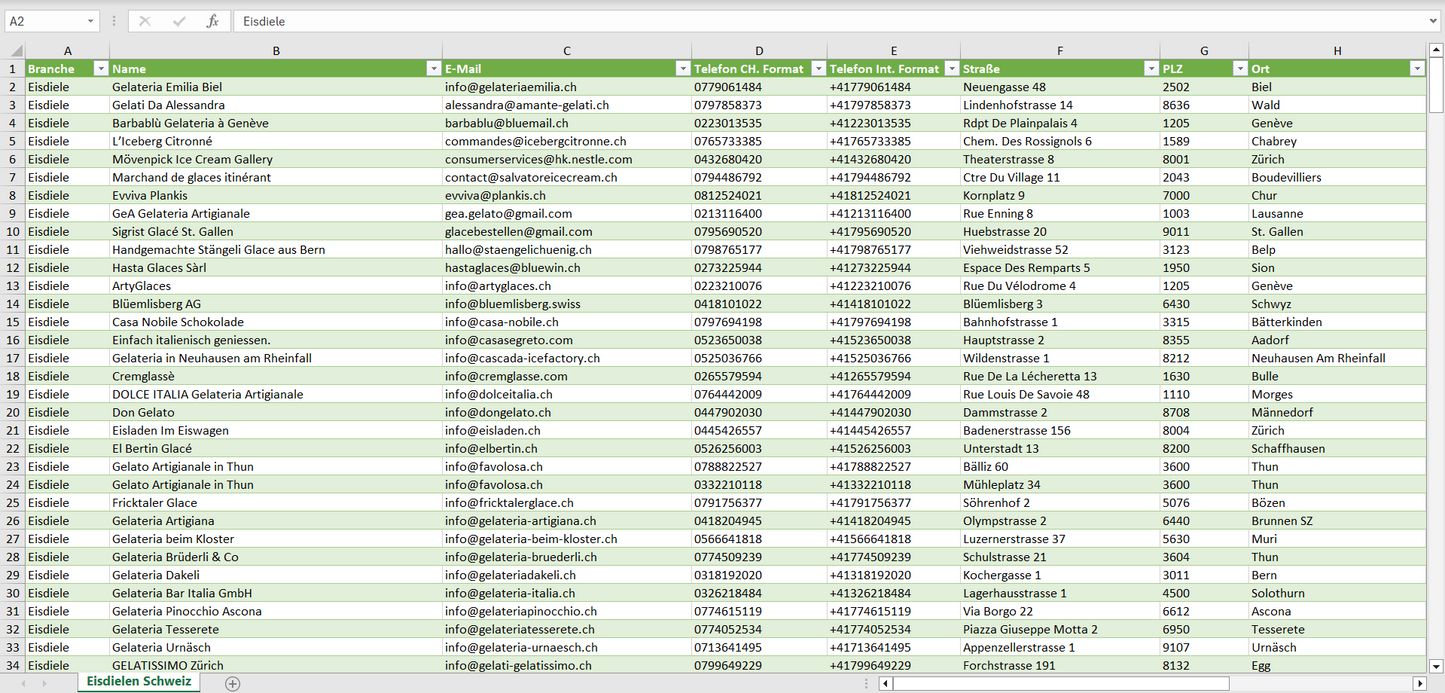The width and height of the screenshot is (1445, 693).
Task: Select row 15 by its row header
Action: 12,322
